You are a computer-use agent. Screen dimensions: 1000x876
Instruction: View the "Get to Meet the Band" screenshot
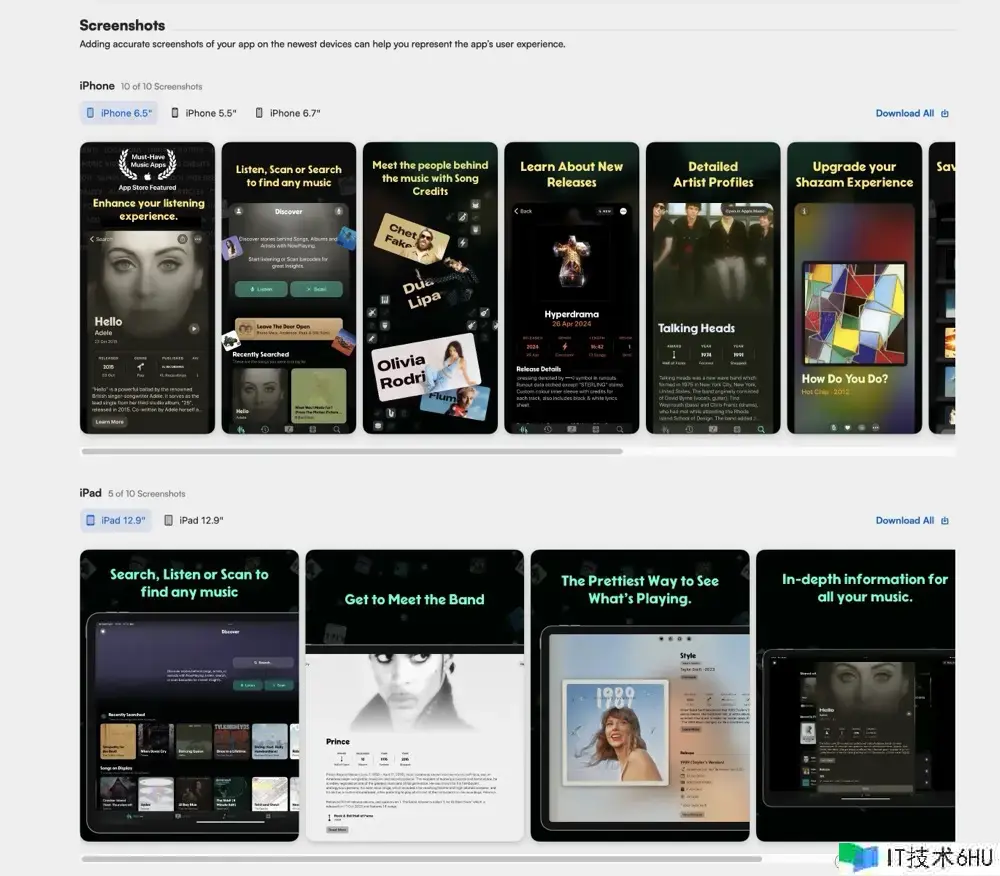pyautogui.click(x=415, y=696)
